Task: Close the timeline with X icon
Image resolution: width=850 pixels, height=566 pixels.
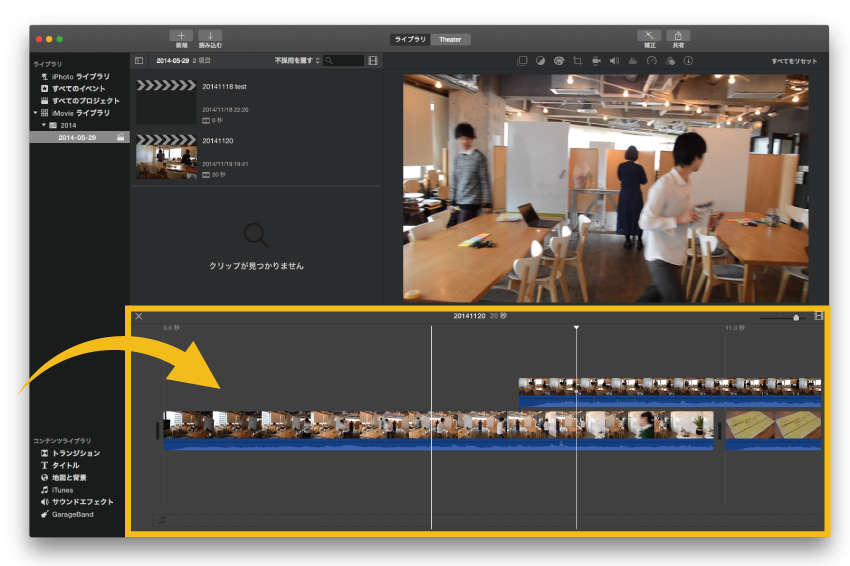Action: (139, 316)
